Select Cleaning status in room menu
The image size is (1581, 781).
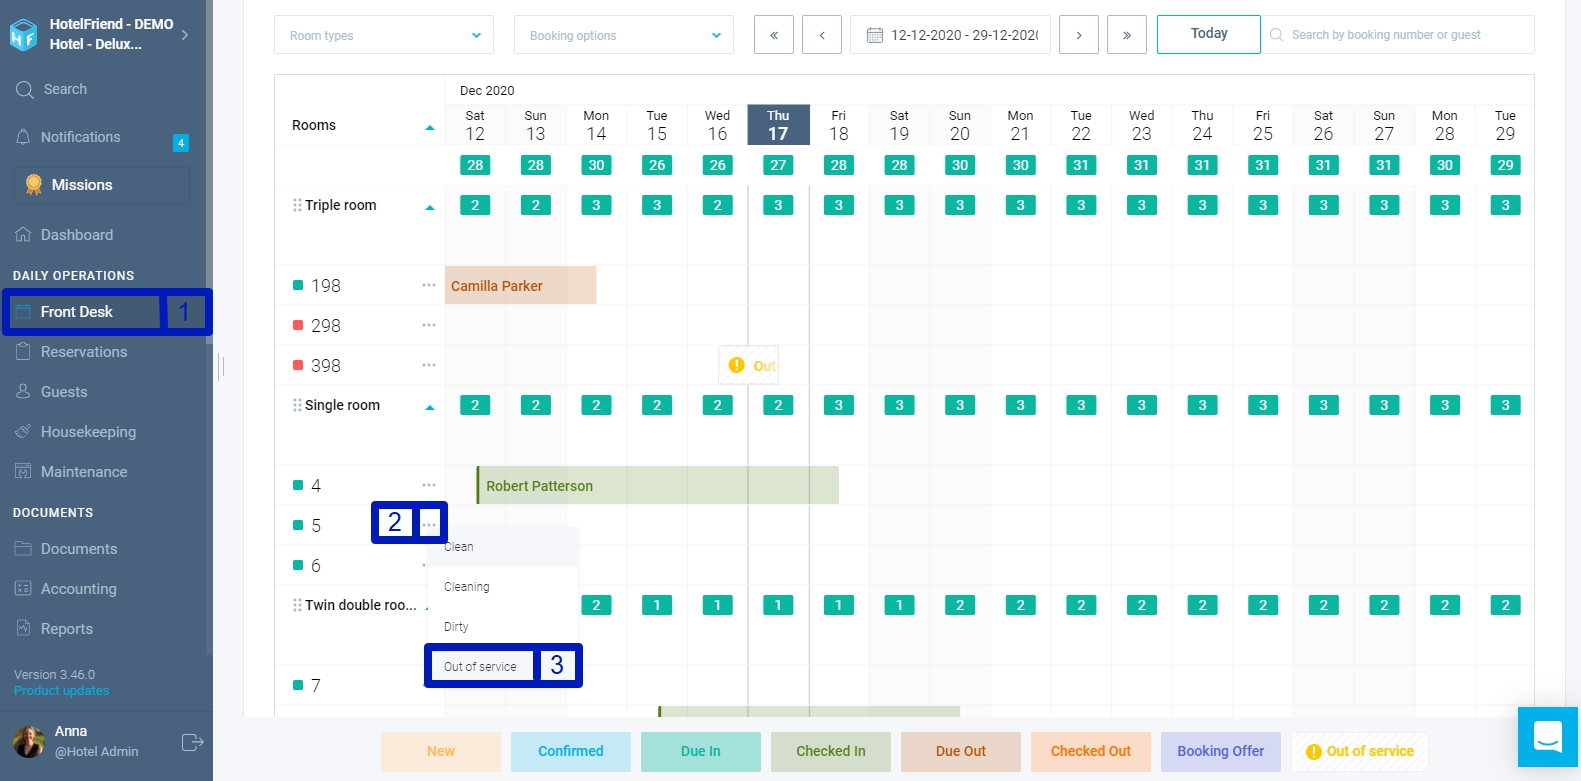click(503, 587)
